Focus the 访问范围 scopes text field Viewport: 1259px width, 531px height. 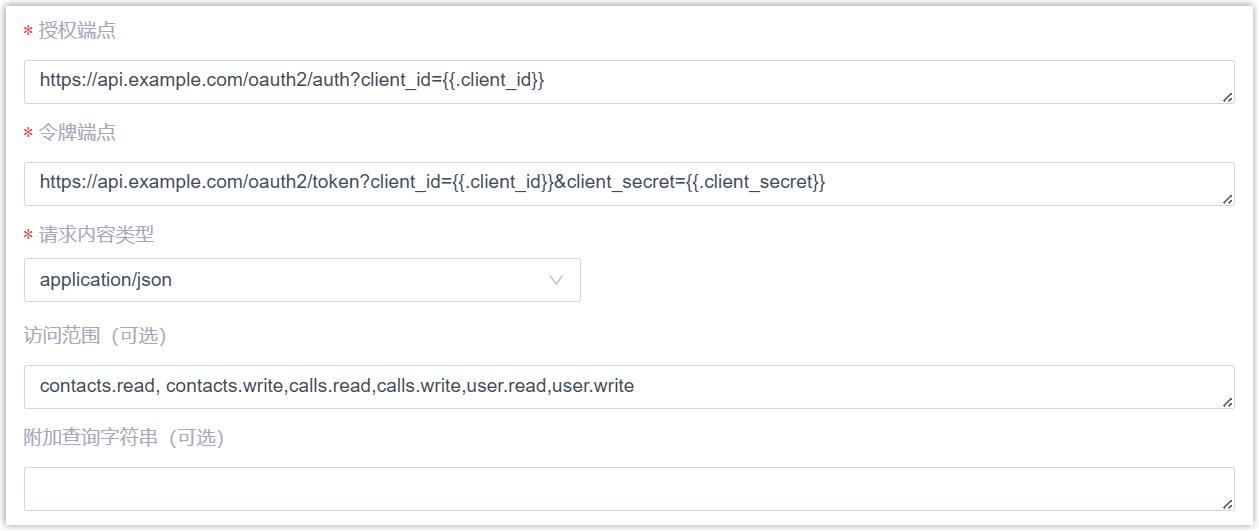click(x=629, y=386)
